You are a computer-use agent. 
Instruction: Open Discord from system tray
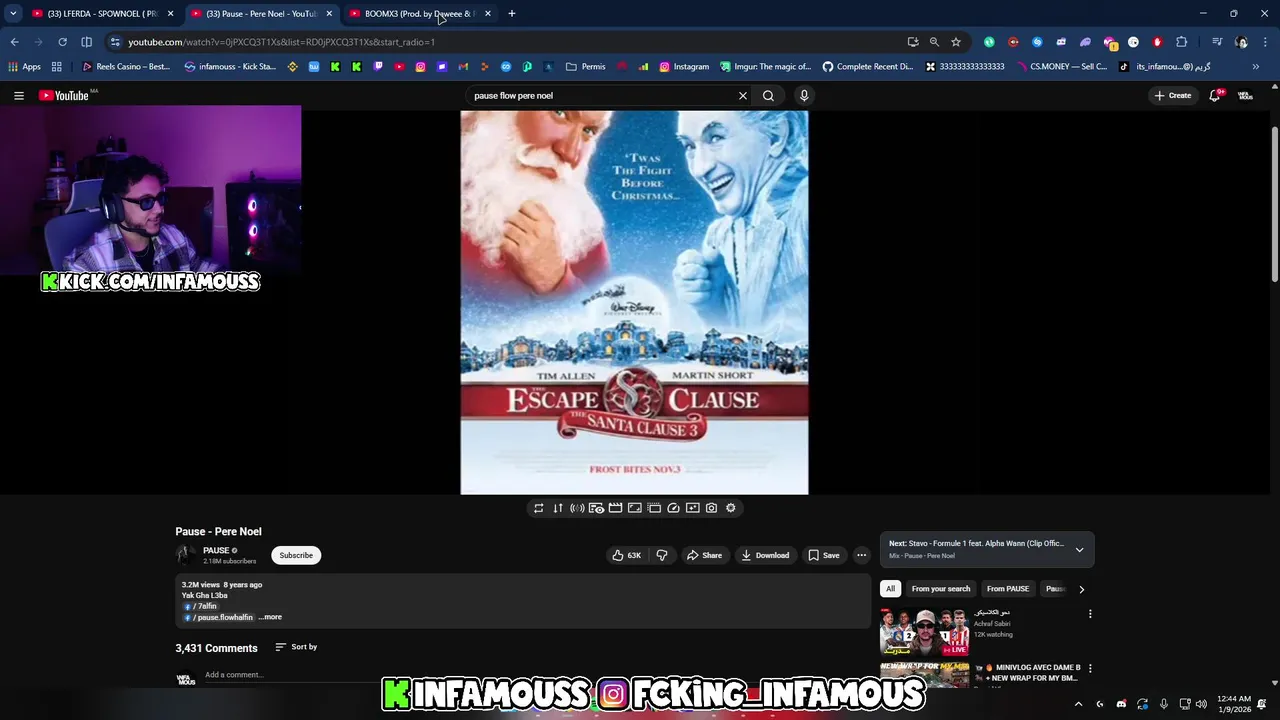(1121, 704)
